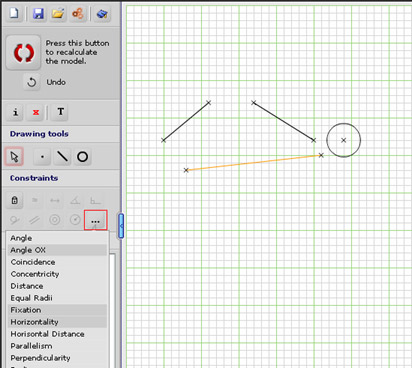Open the more constraints '...' dropdown

(x=95, y=220)
